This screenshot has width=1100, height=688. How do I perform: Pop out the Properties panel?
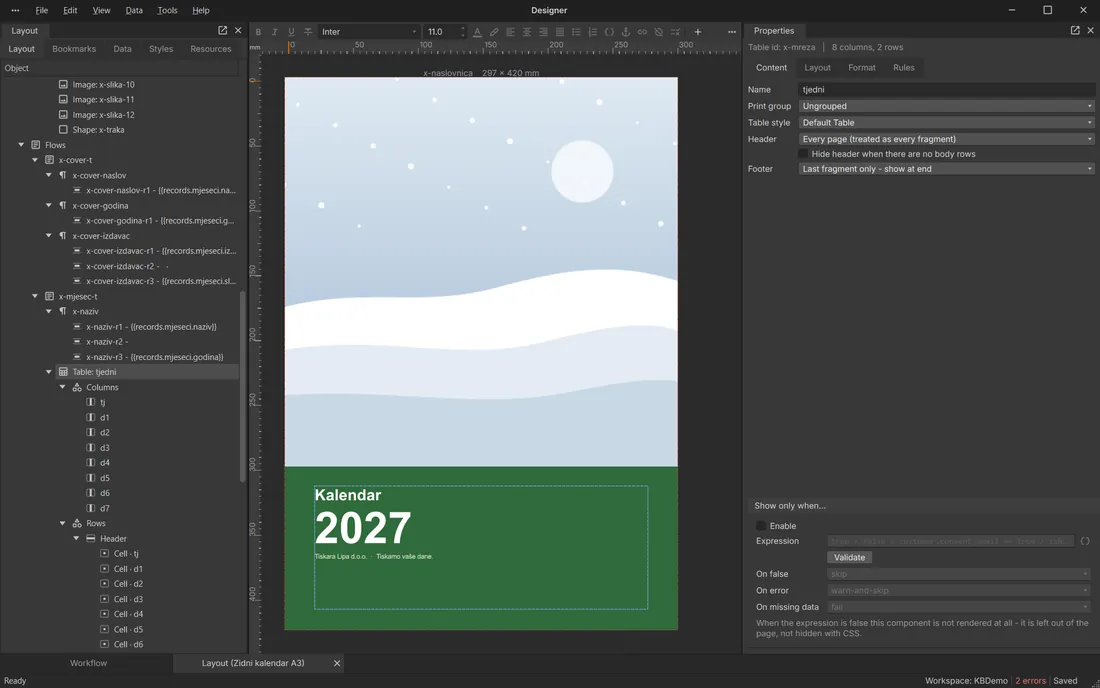click(x=1075, y=30)
